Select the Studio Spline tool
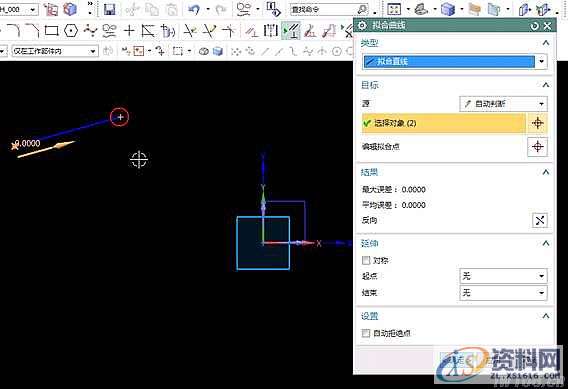The image size is (568, 389). [90, 31]
